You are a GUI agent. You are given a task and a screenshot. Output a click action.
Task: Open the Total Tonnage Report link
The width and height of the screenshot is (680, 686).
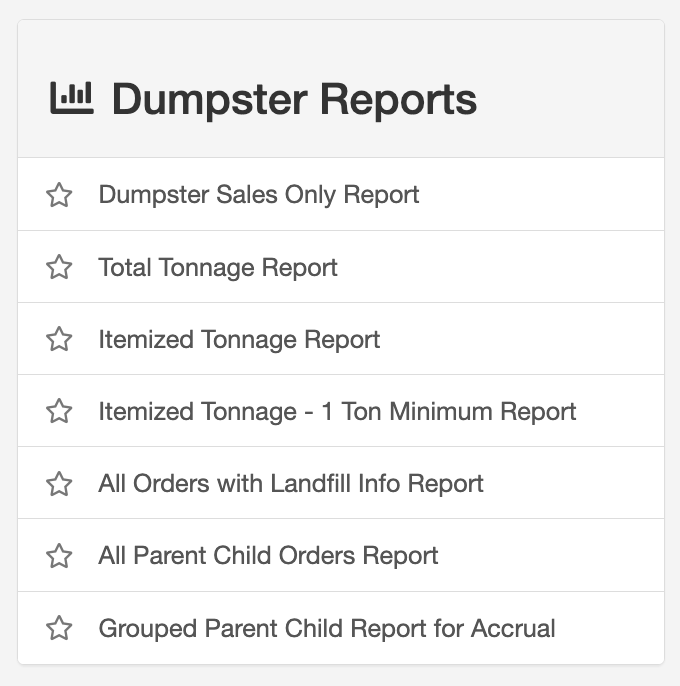(218, 267)
